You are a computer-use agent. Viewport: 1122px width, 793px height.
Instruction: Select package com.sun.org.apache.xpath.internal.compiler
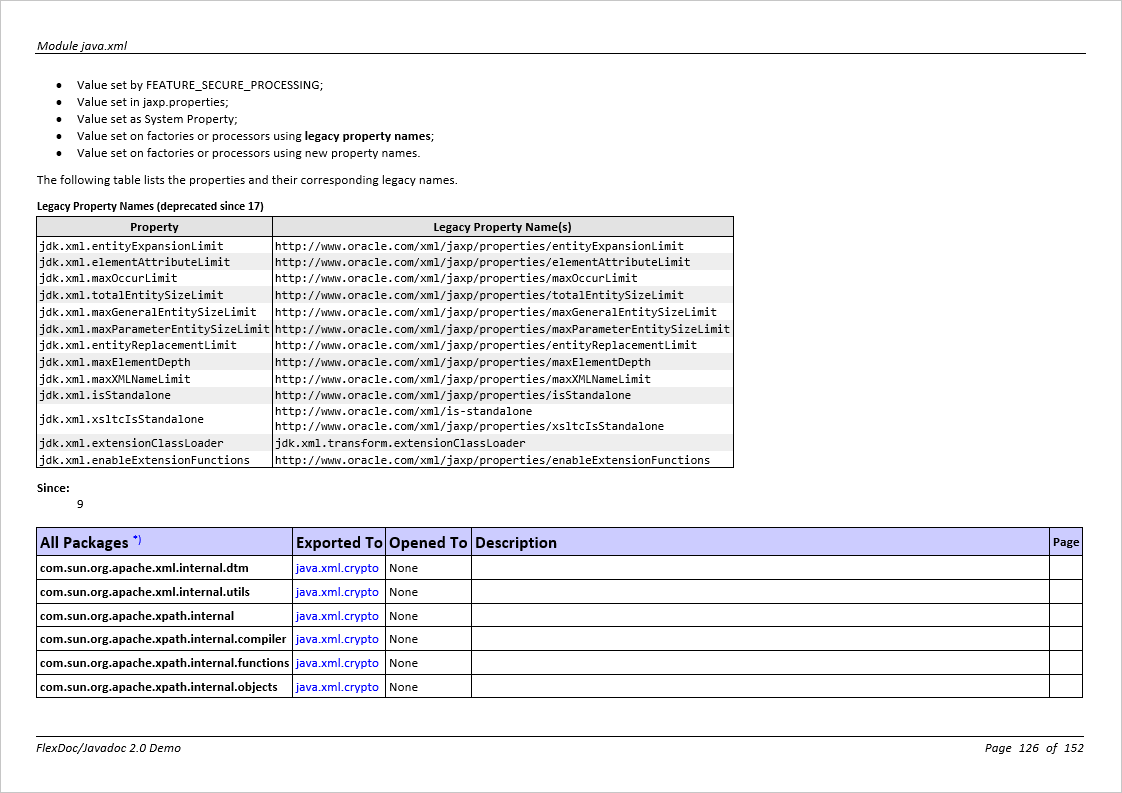click(163, 639)
